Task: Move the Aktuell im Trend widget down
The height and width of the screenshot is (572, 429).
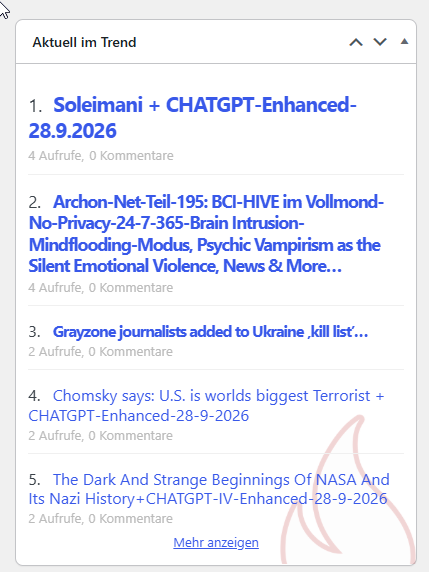Action: click(x=380, y=42)
